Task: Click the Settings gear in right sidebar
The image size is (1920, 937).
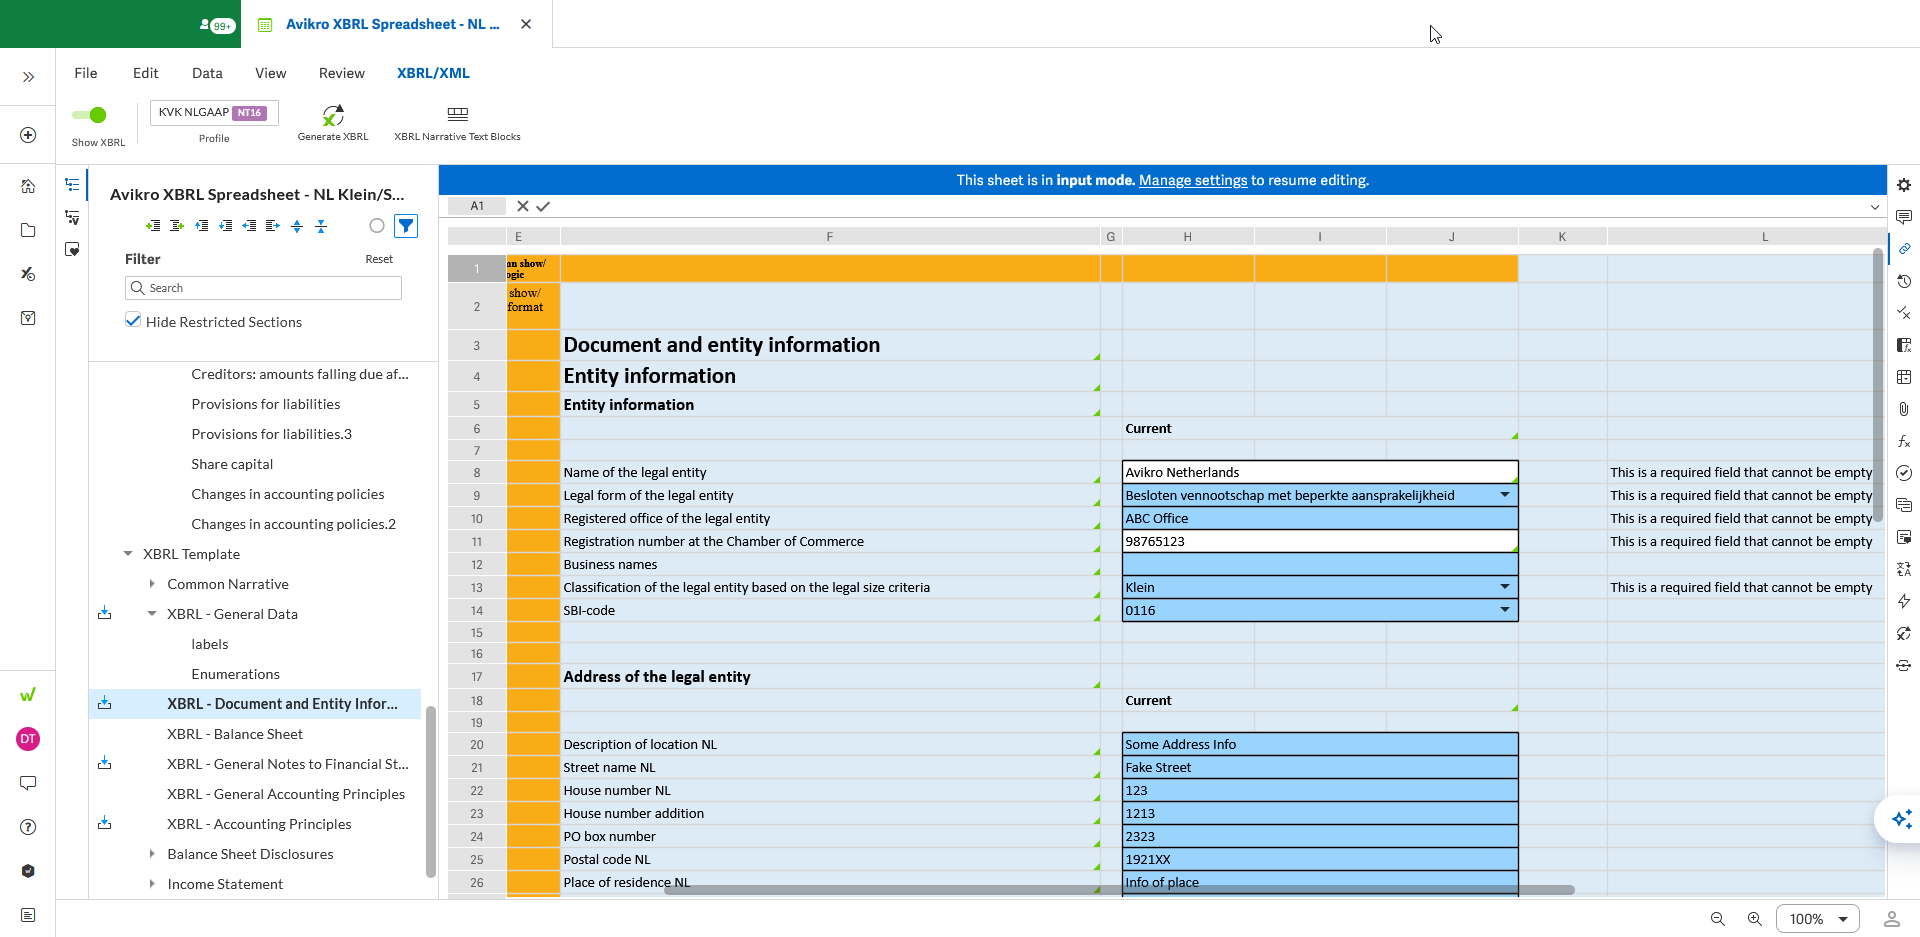Action: tap(1904, 185)
